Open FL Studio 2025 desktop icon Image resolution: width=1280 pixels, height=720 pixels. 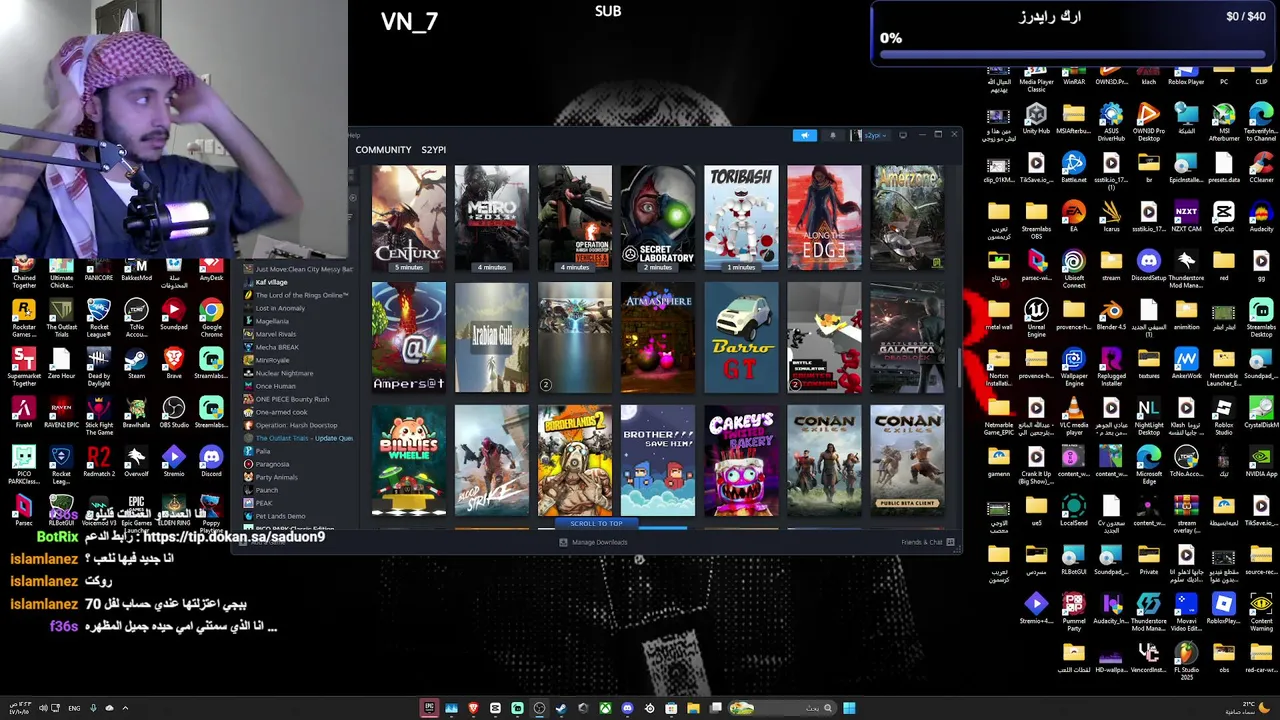tap(1186, 660)
